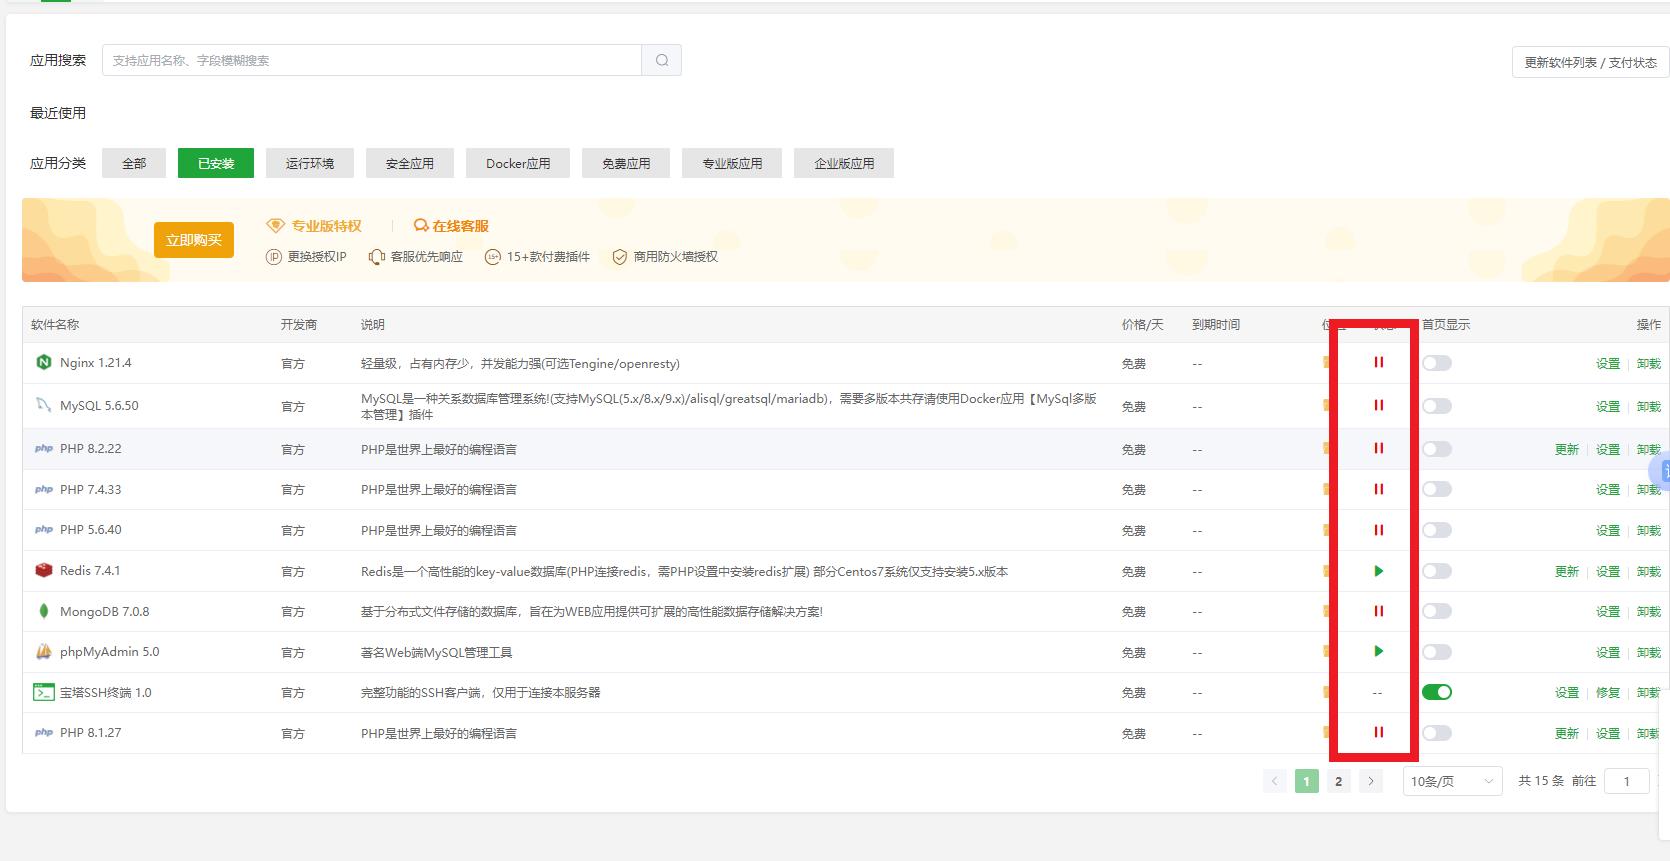
Task: Enable home display toggle for Nginx 1.21.4
Action: pyautogui.click(x=1437, y=363)
